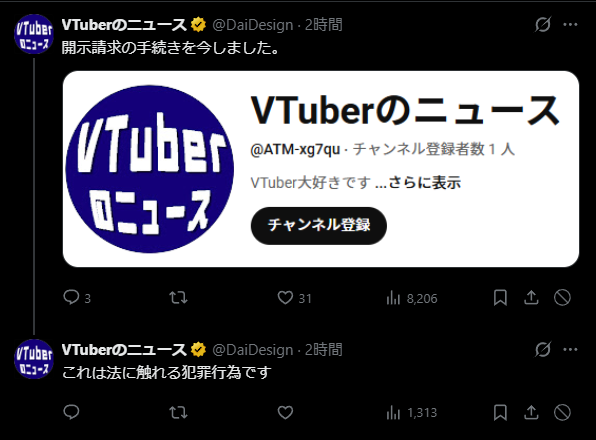Share the first tweet via upload icon

pyautogui.click(x=531, y=298)
